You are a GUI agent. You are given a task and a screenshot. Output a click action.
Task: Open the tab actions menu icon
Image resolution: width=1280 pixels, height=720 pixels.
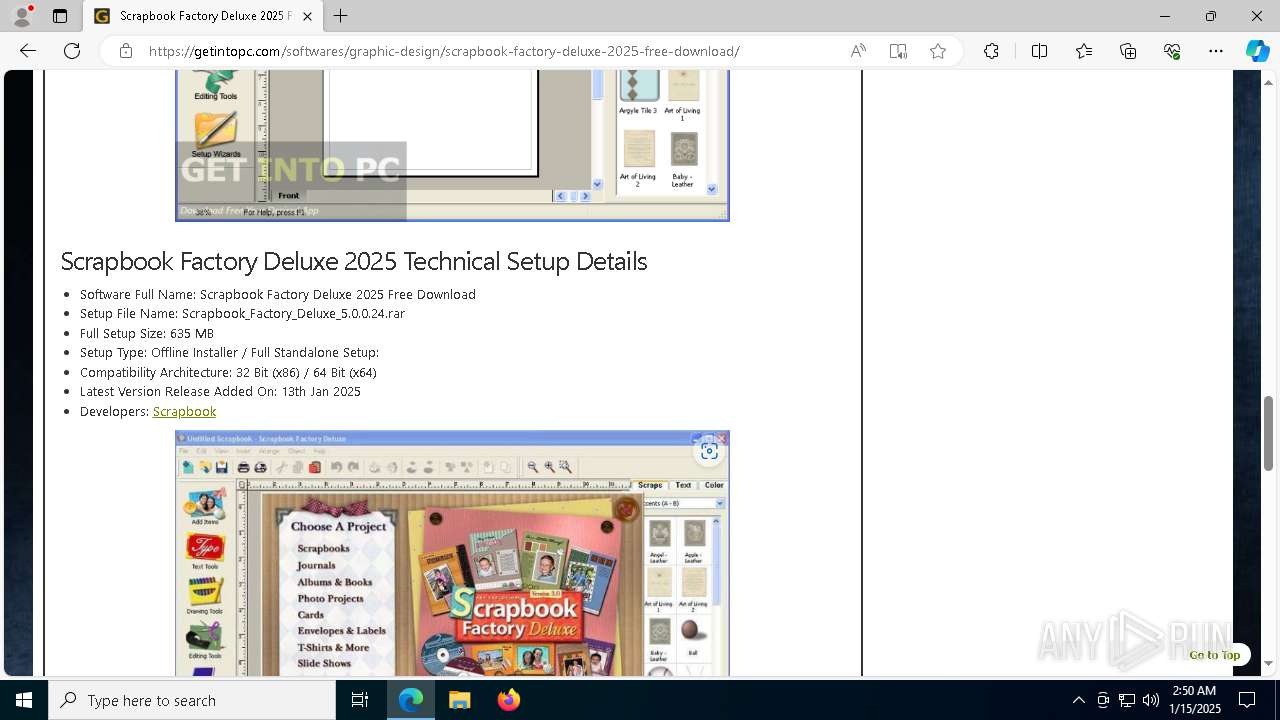pos(60,16)
